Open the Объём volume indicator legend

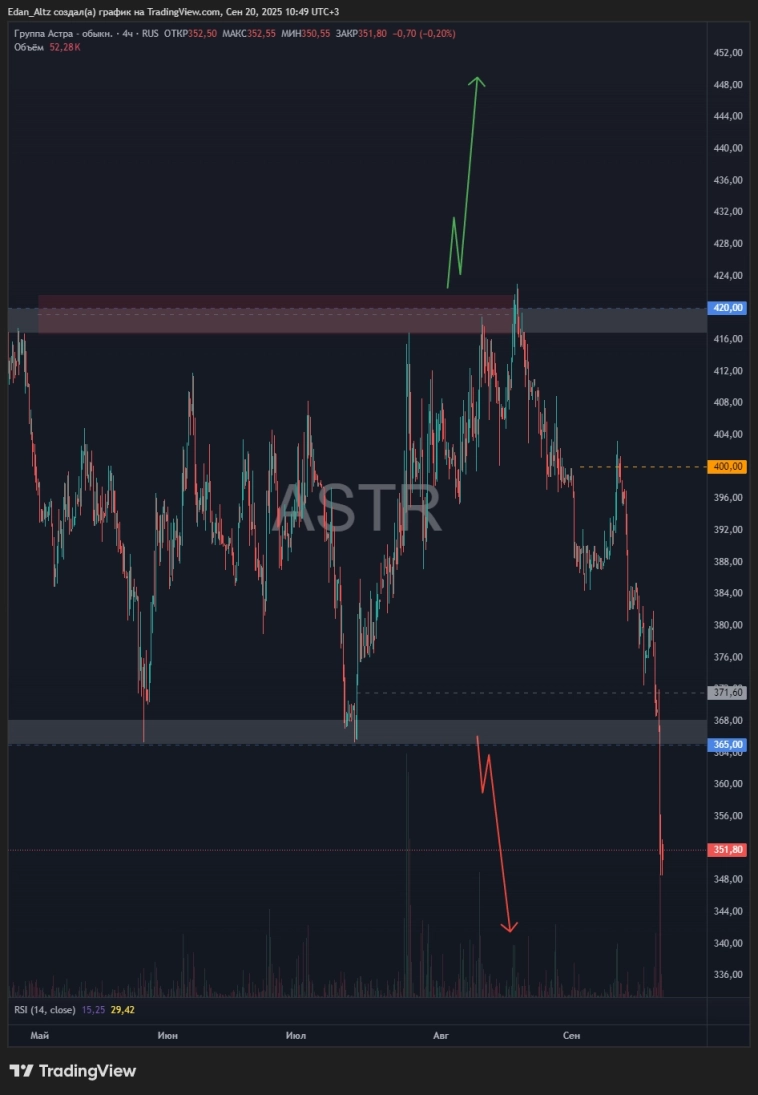click(x=30, y=47)
